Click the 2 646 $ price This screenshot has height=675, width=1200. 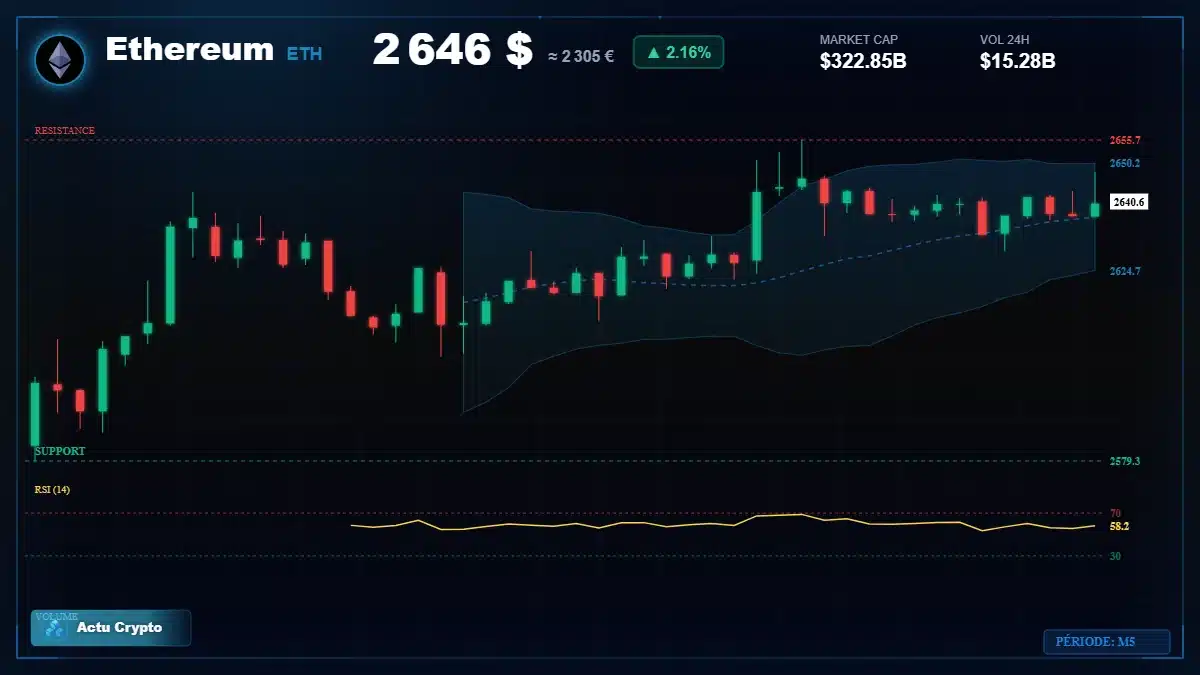[x=452, y=50]
